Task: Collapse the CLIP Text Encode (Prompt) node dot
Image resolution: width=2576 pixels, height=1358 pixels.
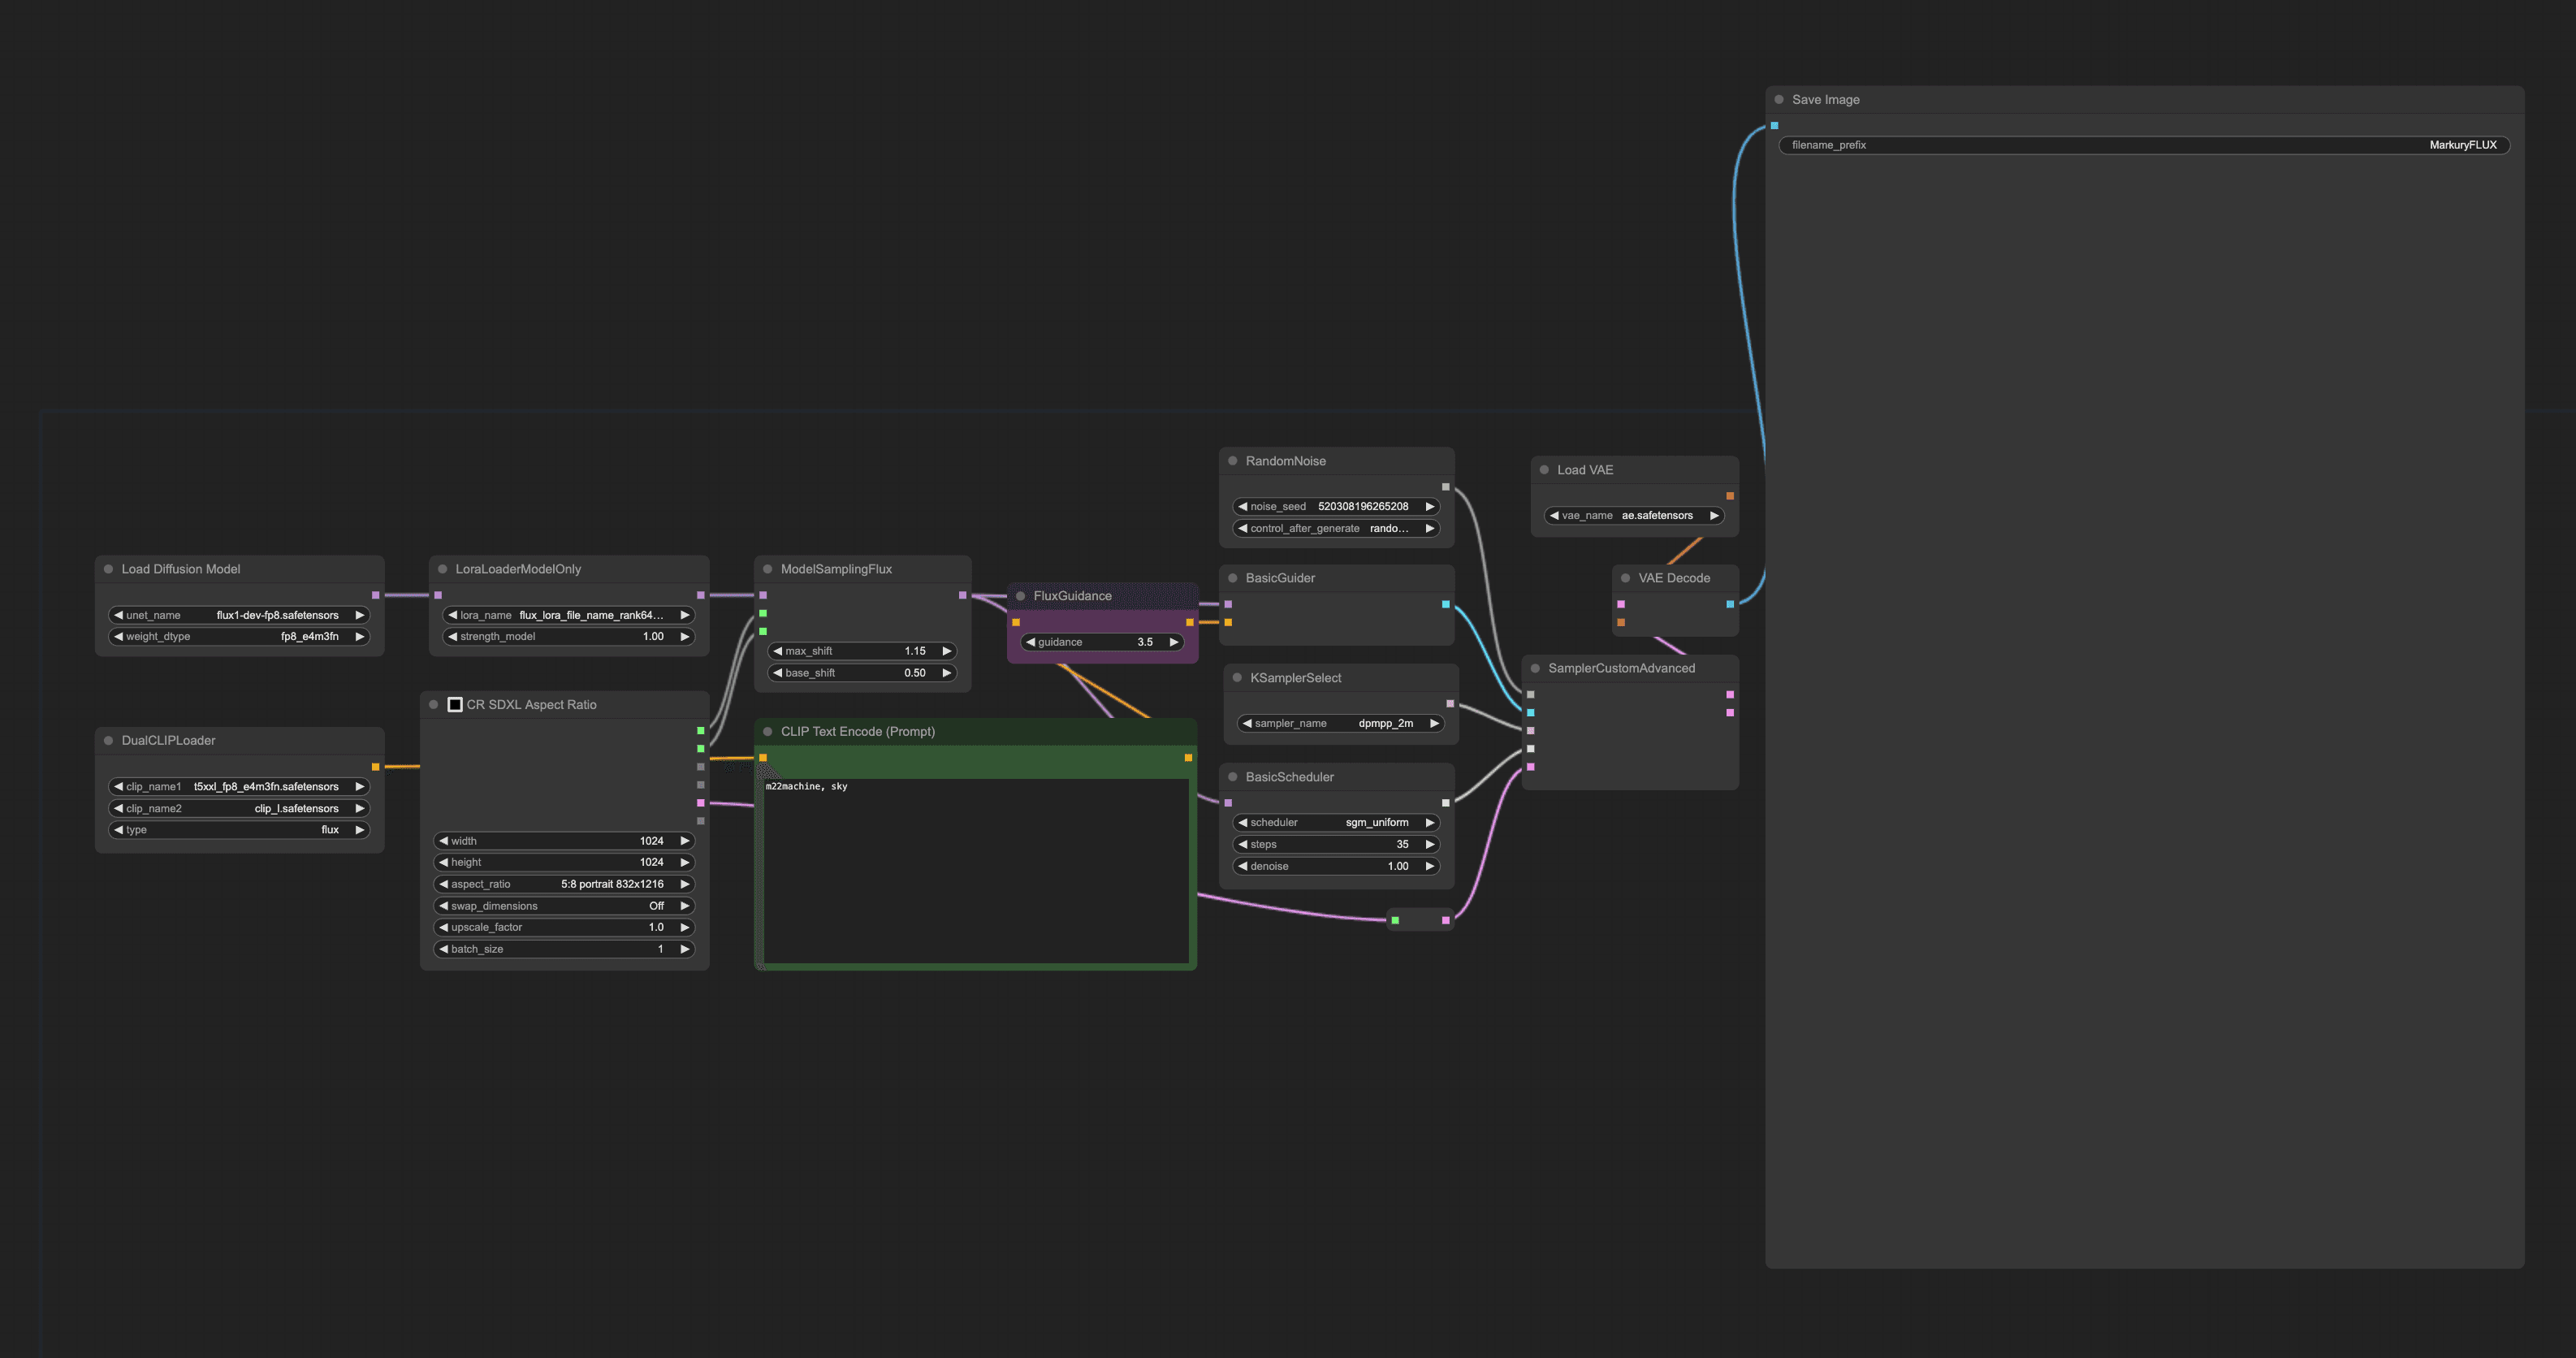Action: (x=767, y=732)
